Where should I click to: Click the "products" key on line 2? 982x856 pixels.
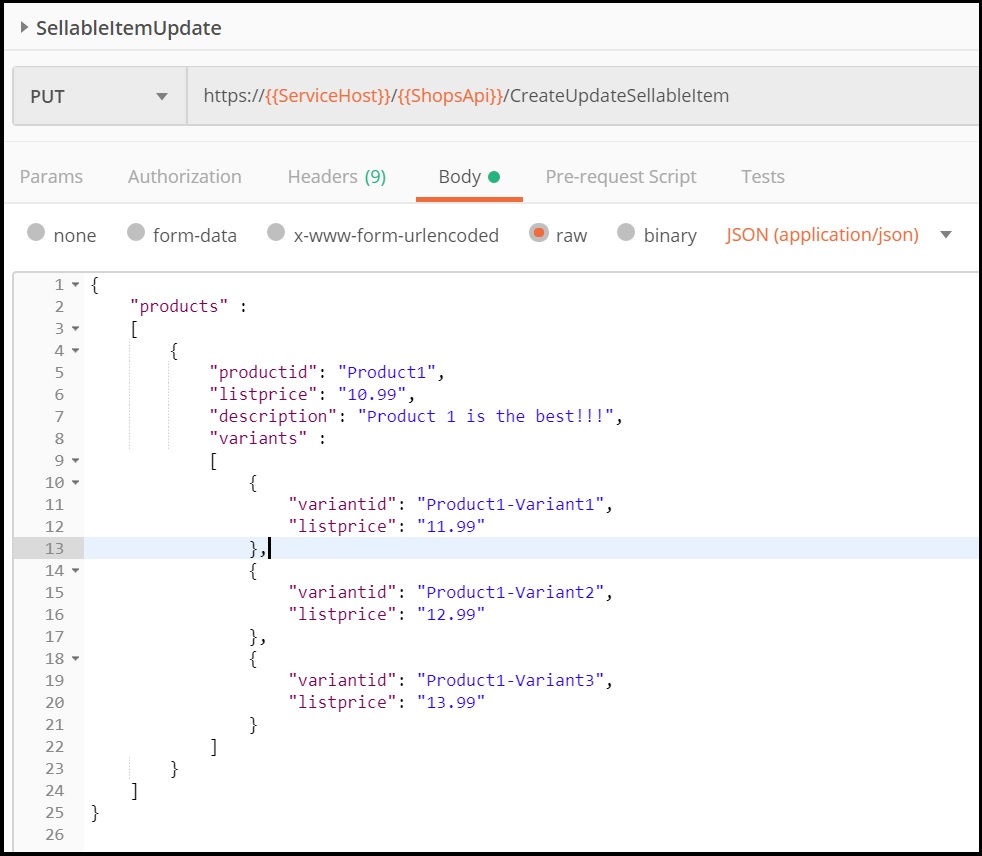coord(178,306)
